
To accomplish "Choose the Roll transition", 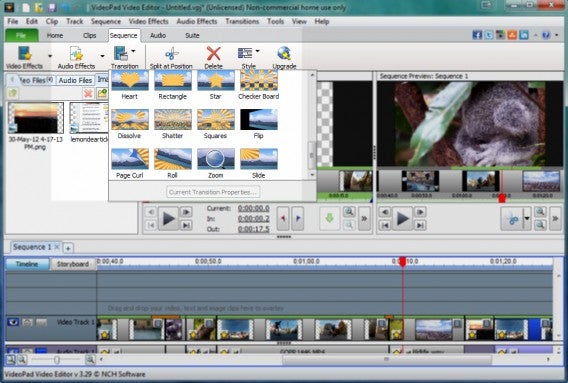I will click(172, 163).
